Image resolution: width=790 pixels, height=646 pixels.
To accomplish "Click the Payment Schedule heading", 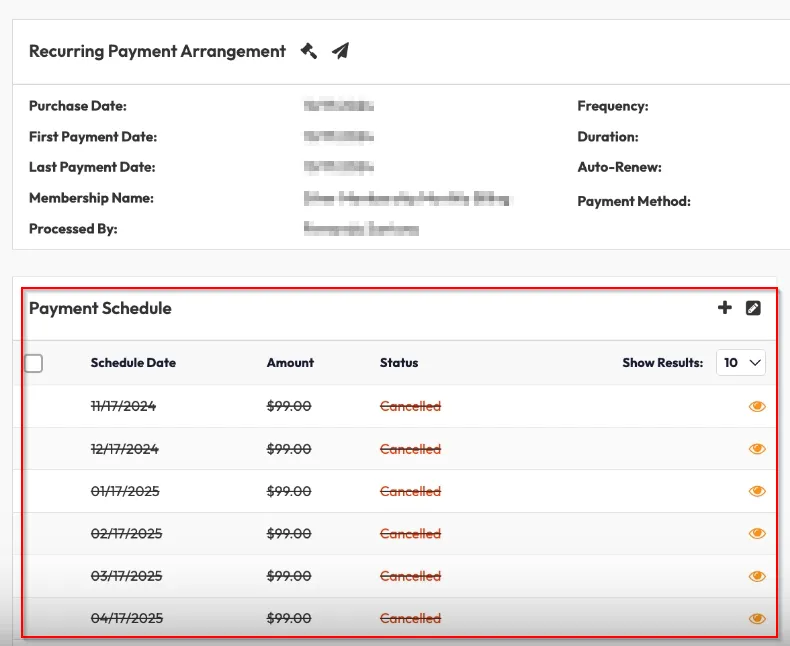I will (100, 308).
